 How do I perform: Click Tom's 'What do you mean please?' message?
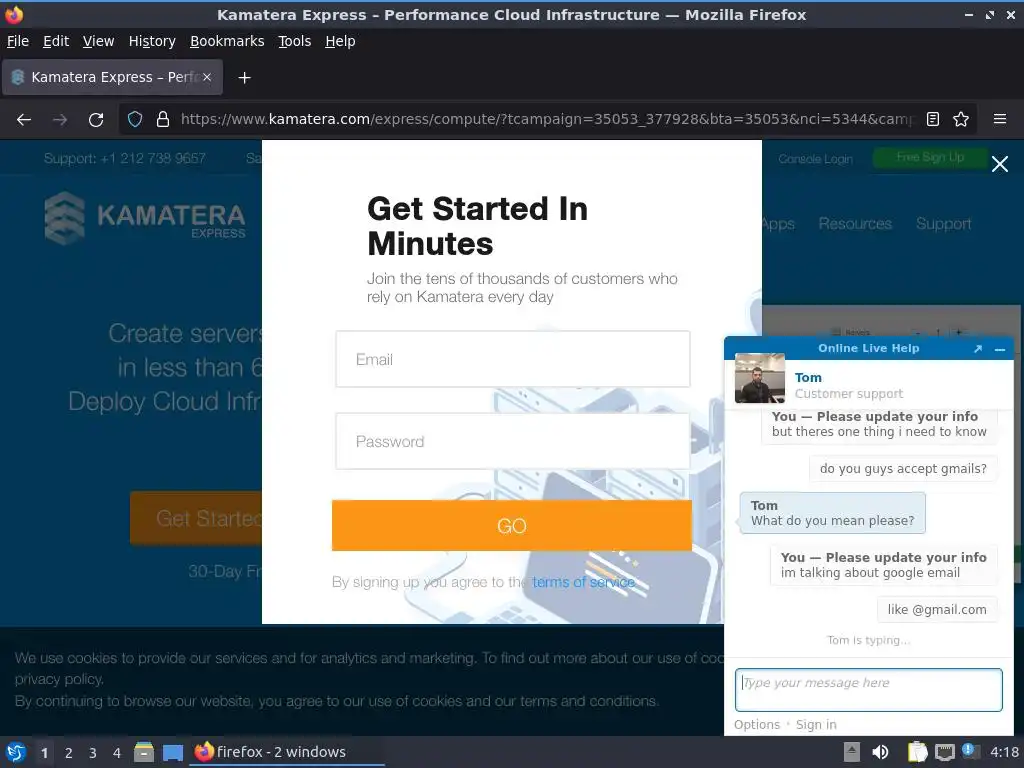click(x=833, y=513)
